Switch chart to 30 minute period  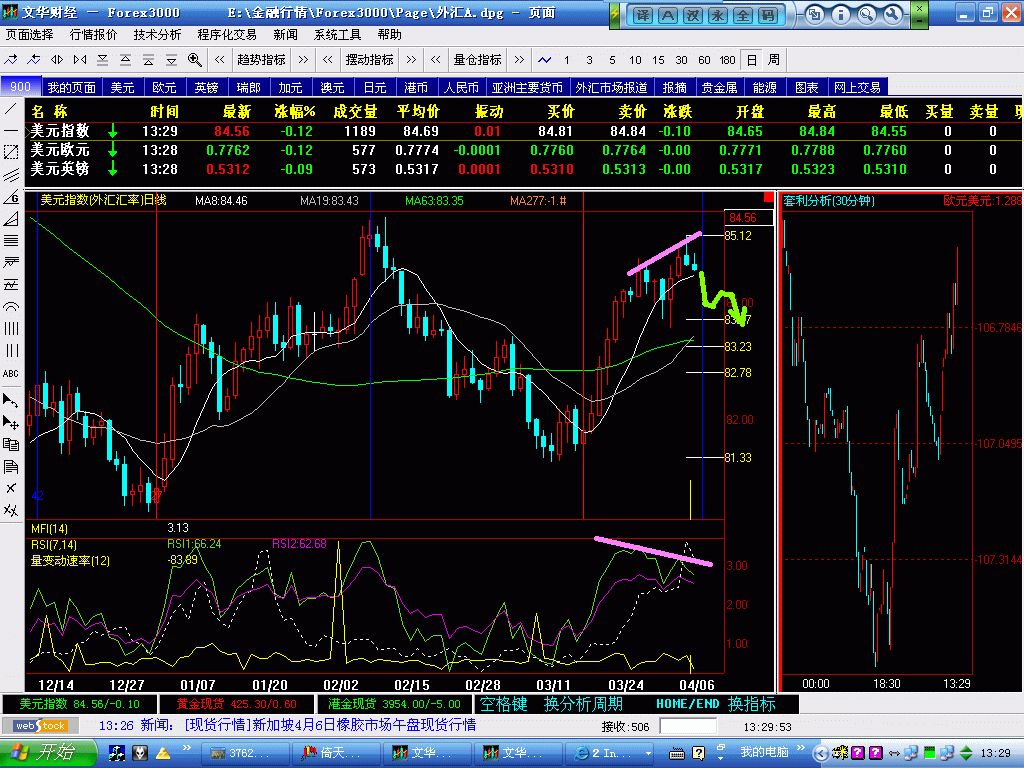(681, 60)
